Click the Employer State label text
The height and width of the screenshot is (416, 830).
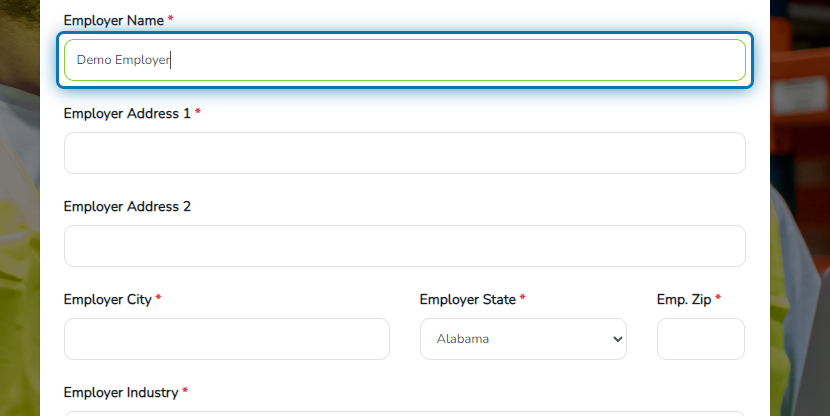pos(467,300)
